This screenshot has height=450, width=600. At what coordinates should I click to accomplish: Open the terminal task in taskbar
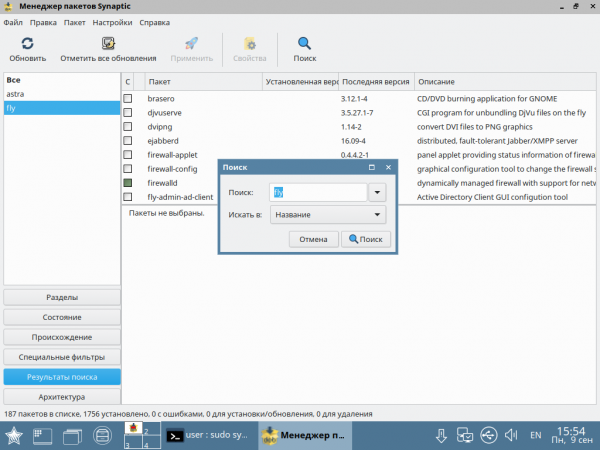tap(208, 435)
